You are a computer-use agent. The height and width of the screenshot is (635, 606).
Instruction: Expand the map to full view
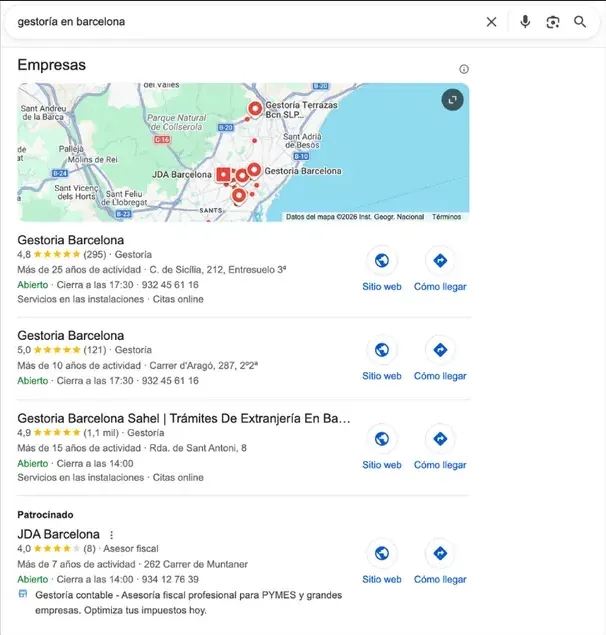click(x=452, y=100)
